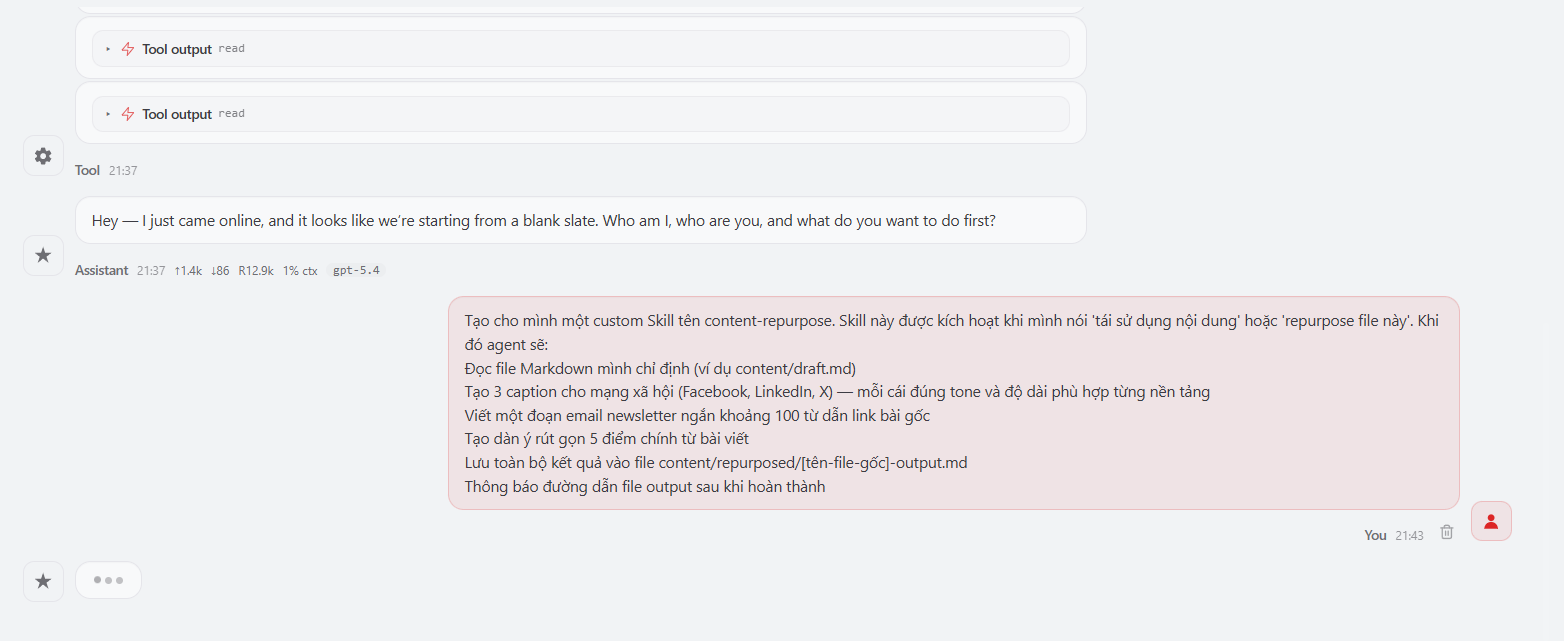The width and height of the screenshot is (1564, 641).
Task: Click the lightning icon on first Tool output
Action: pos(127,49)
